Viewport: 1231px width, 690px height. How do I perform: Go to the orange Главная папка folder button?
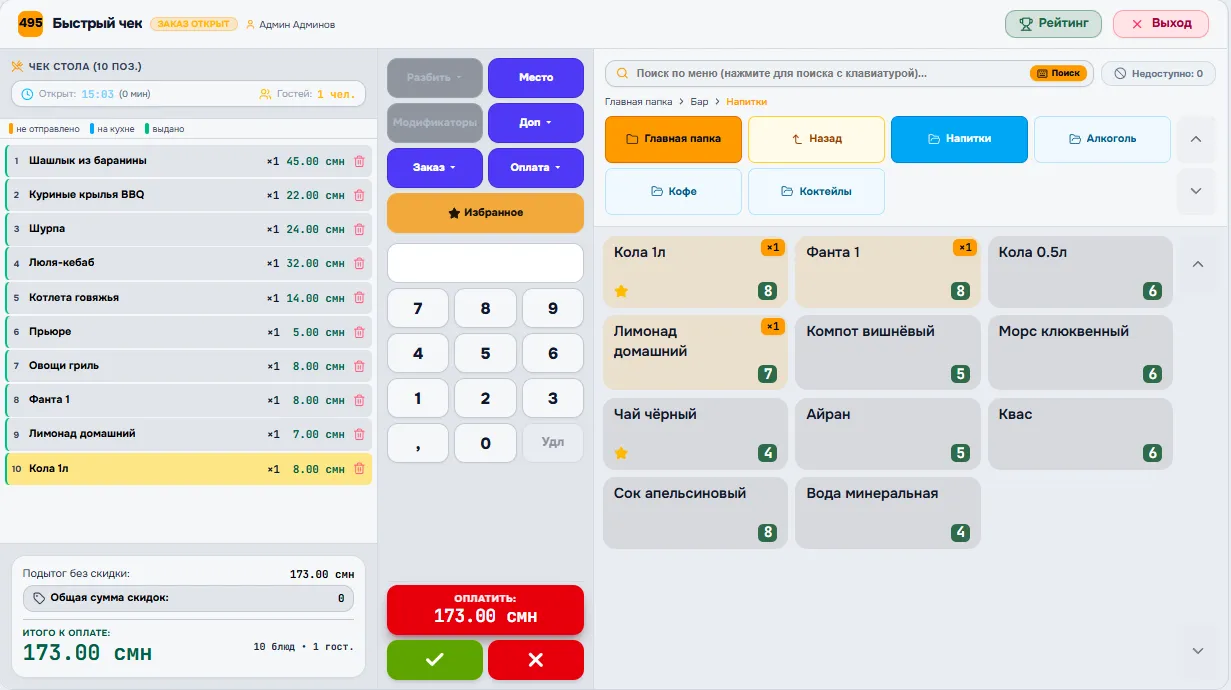(x=673, y=139)
